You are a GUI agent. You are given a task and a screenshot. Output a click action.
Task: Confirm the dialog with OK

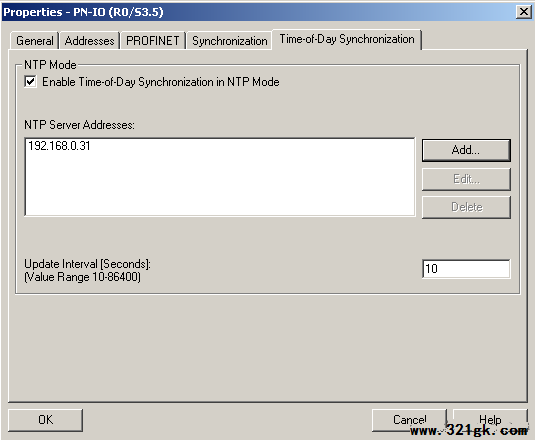(45, 420)
